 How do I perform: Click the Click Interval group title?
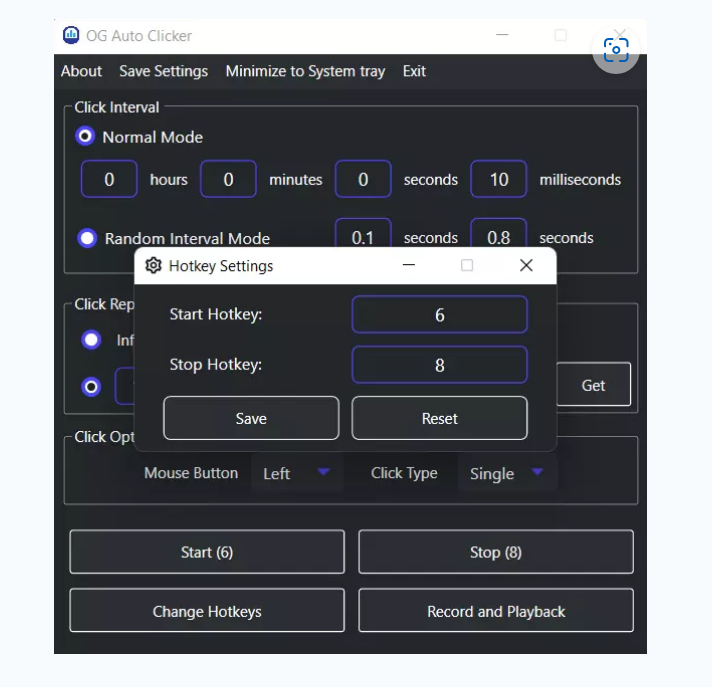(x=117, y=107)
